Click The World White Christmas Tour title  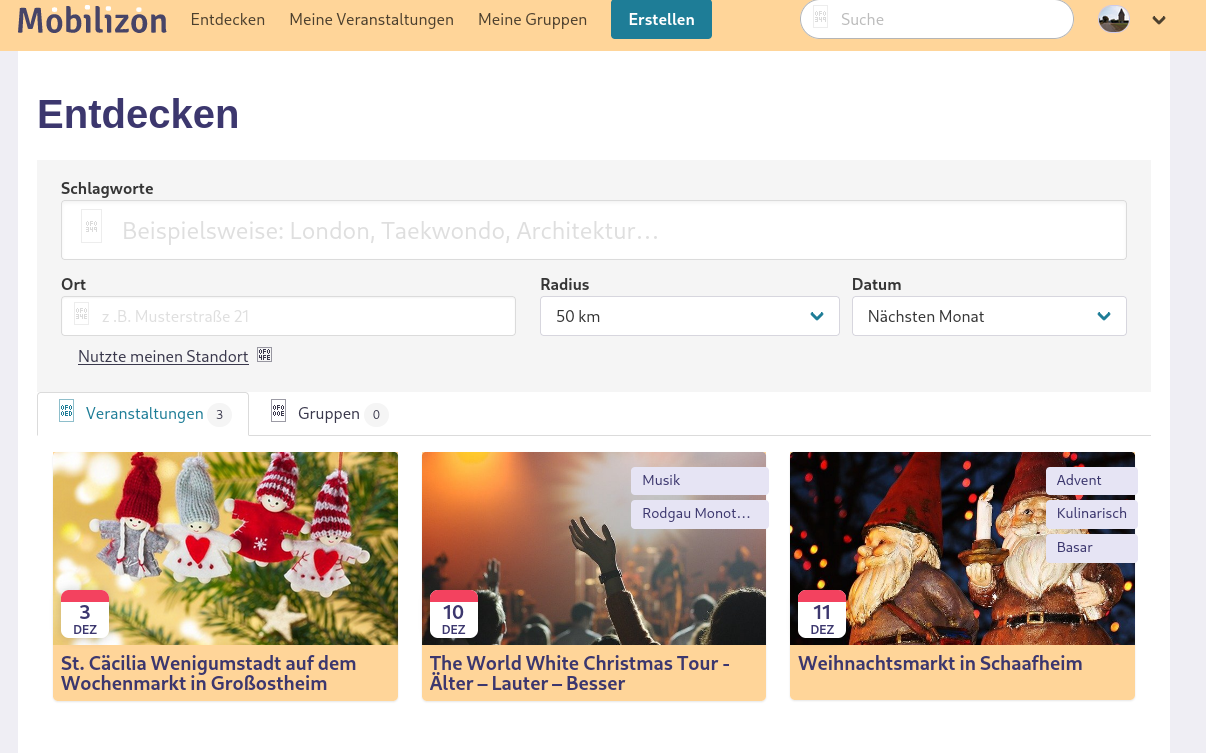tap(580, 673)
